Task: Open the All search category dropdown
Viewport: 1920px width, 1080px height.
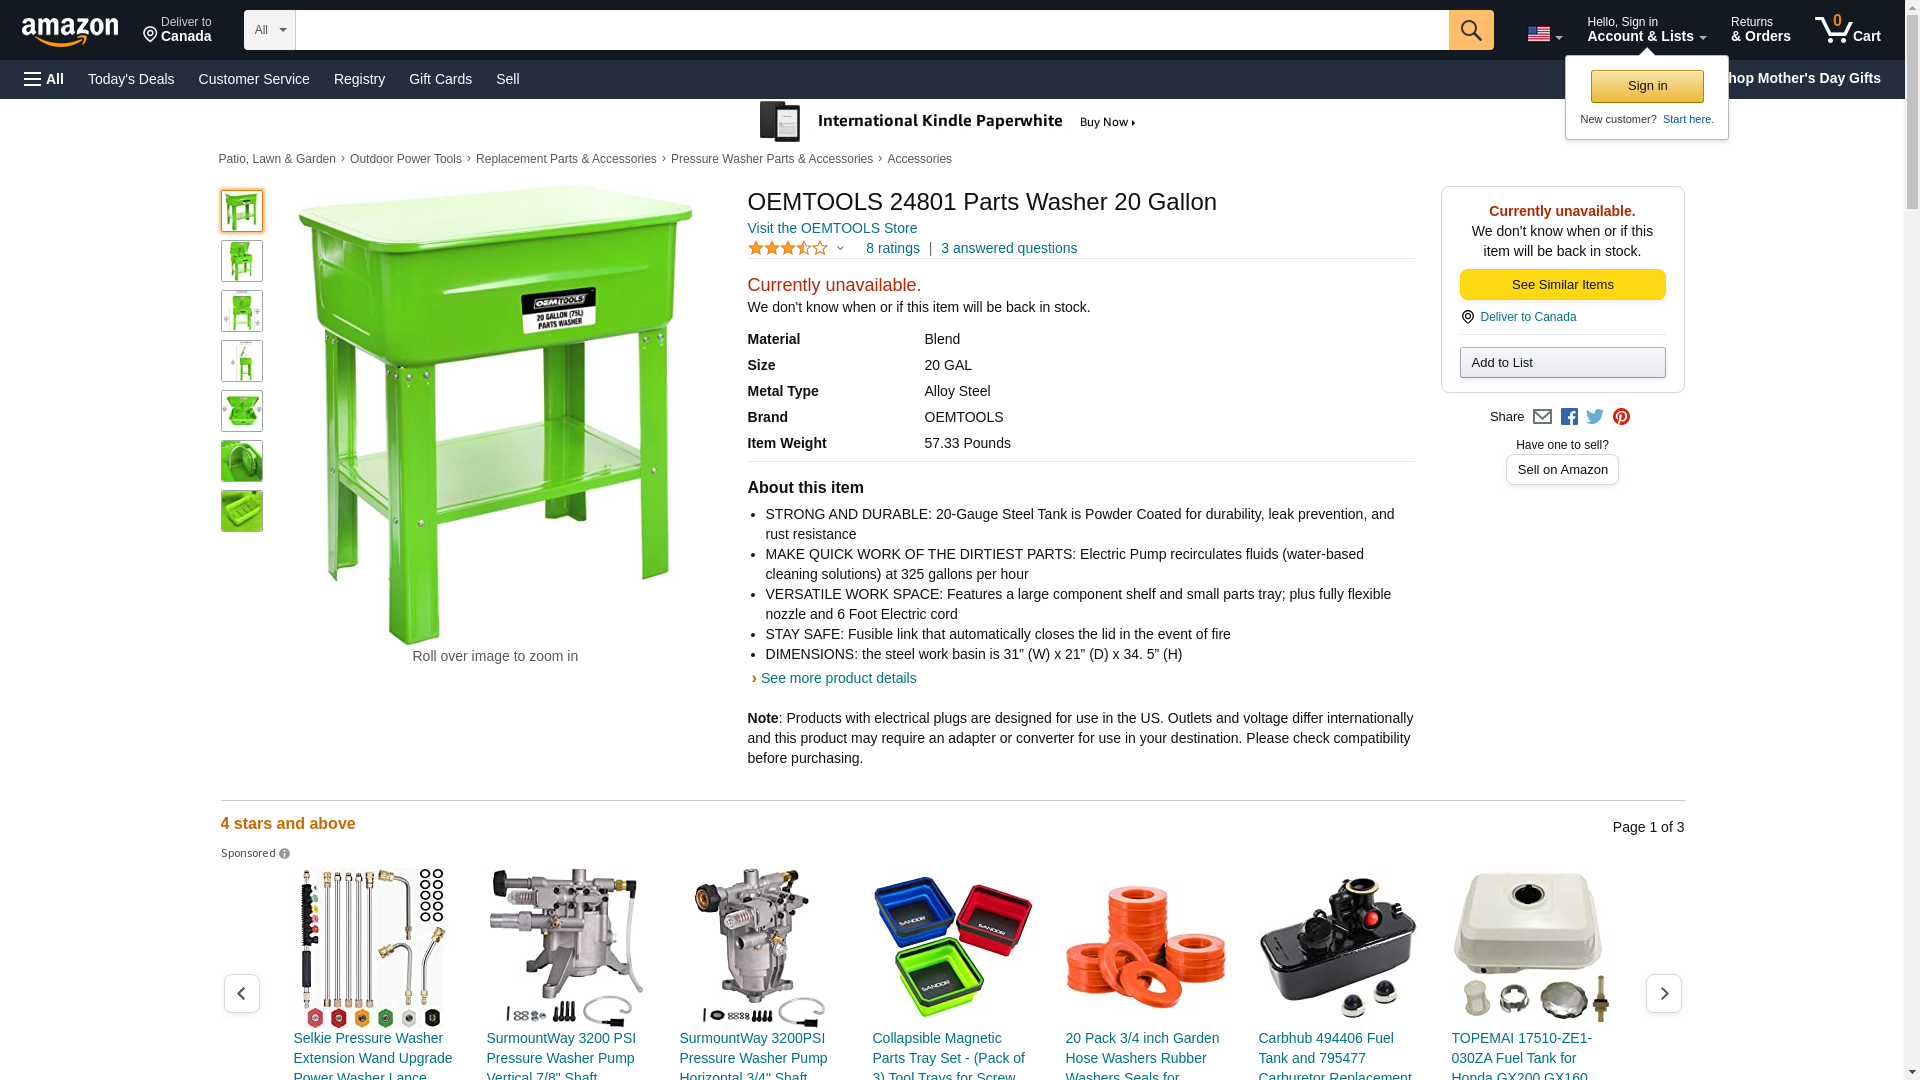Action: click(x=269, y=30)
